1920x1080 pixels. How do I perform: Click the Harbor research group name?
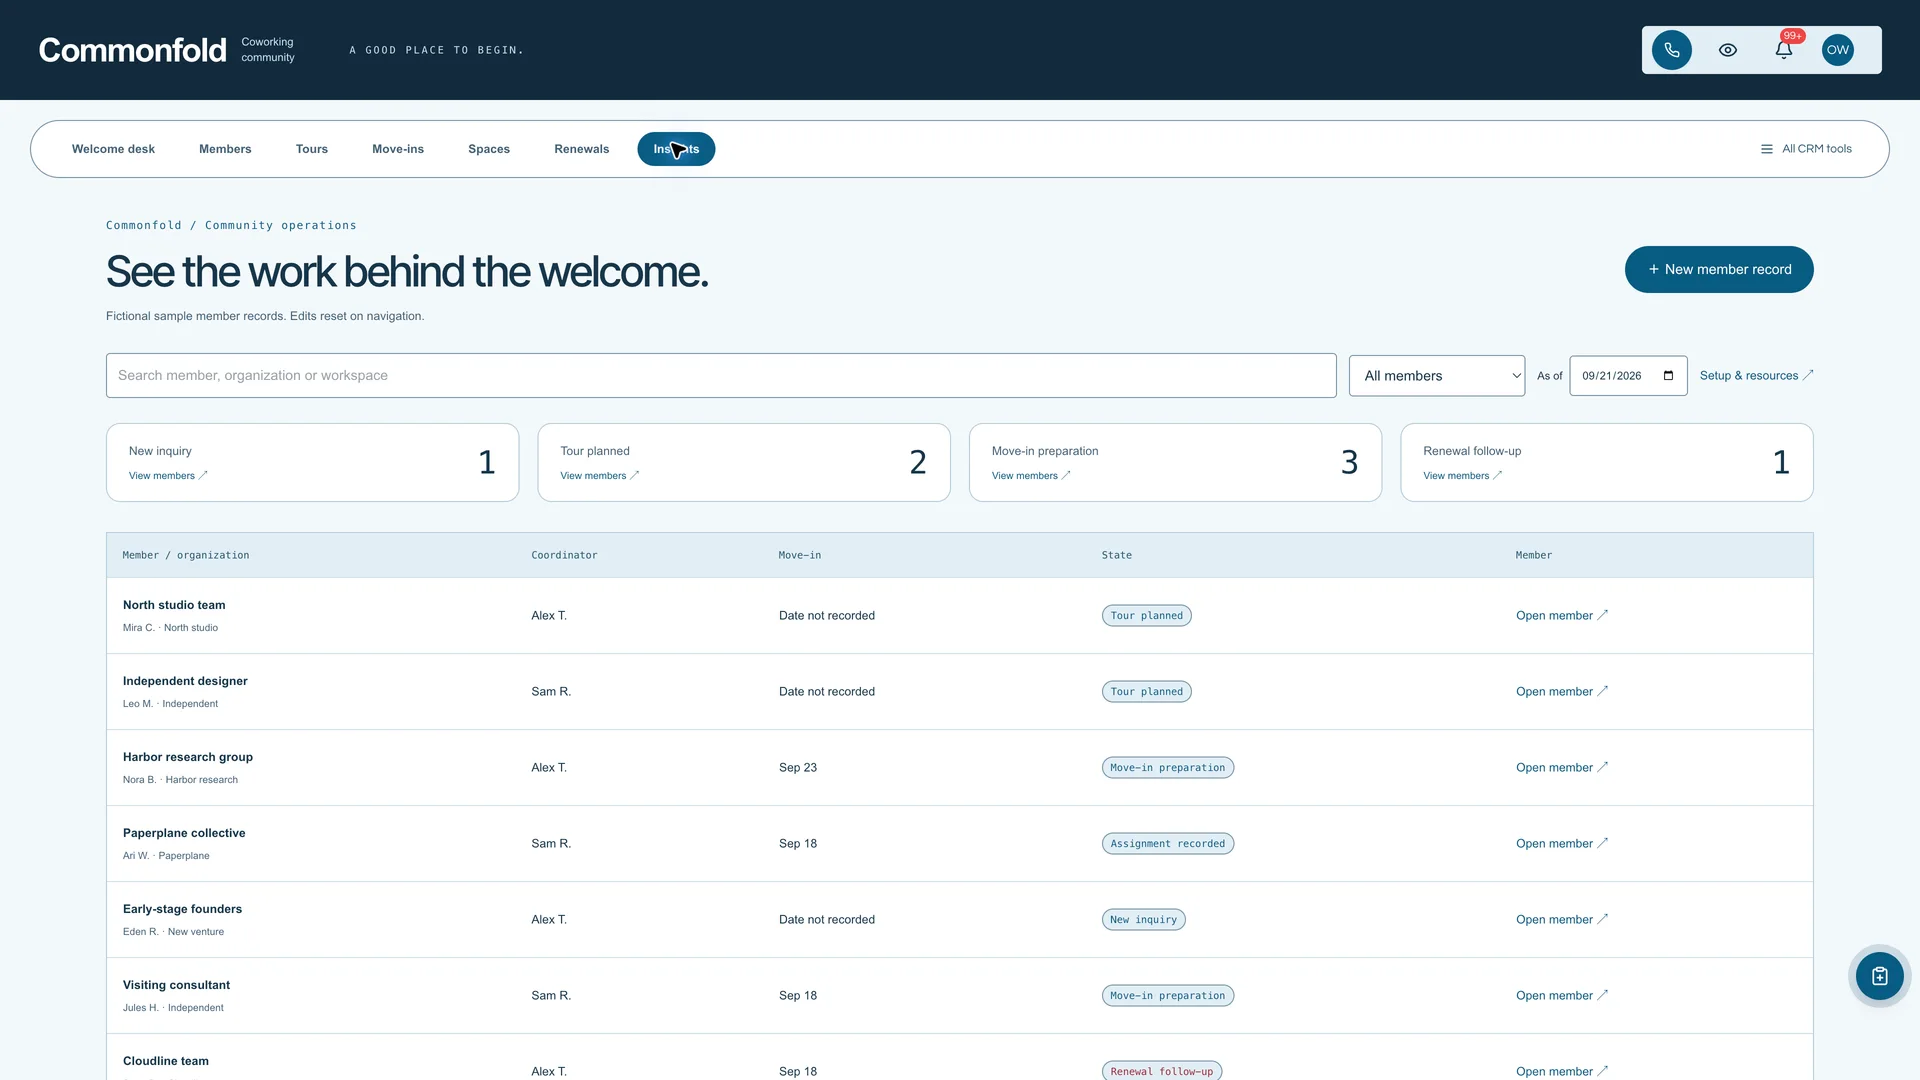tap(188, 757)
